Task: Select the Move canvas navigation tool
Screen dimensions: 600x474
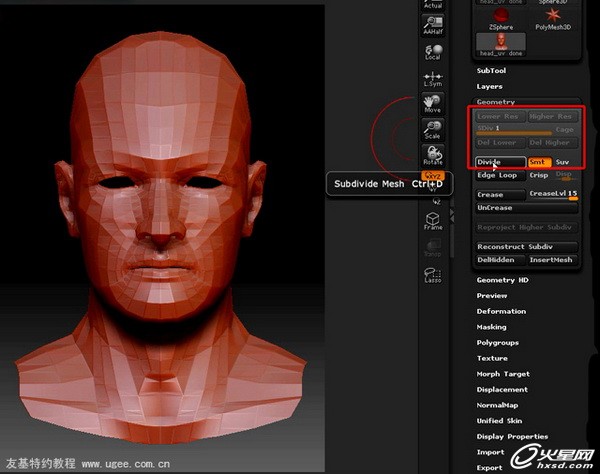Action: pos(433,104)
